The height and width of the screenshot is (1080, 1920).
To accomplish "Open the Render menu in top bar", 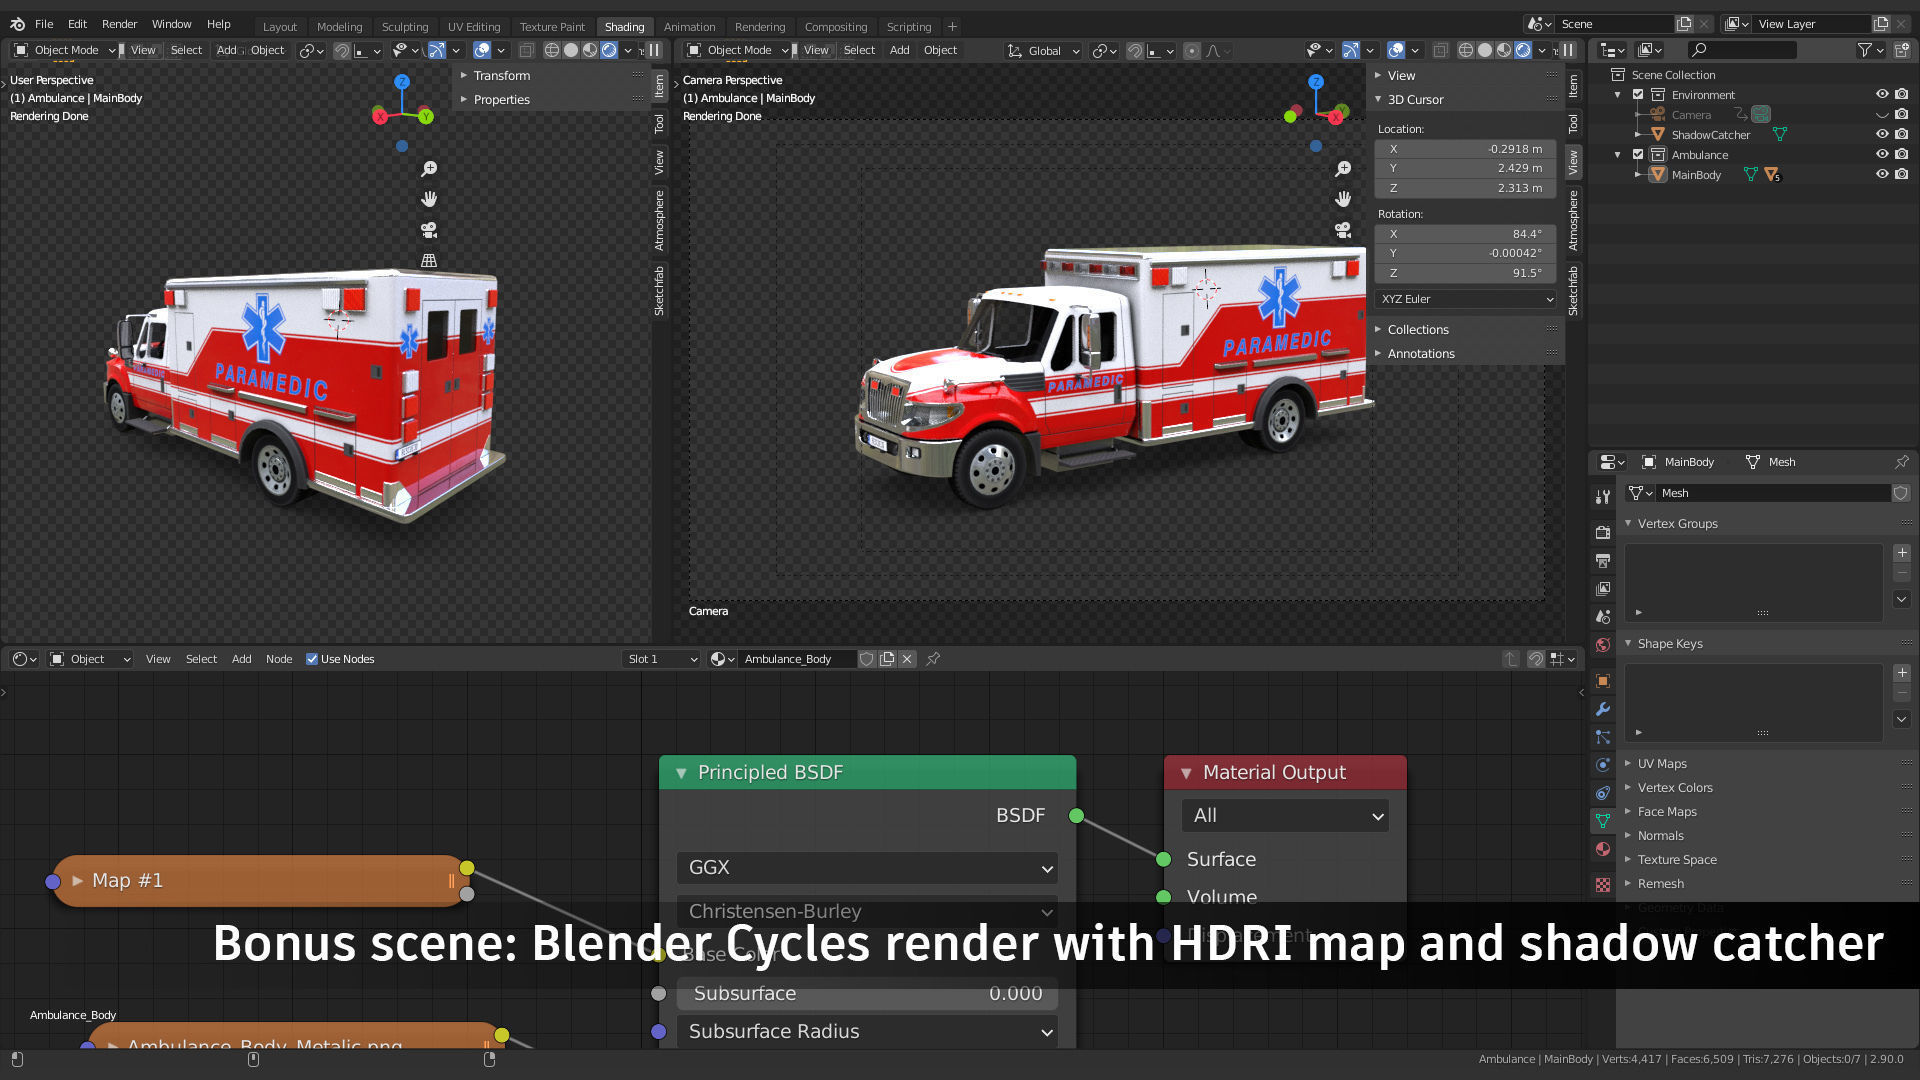I will tap(119, 24).
